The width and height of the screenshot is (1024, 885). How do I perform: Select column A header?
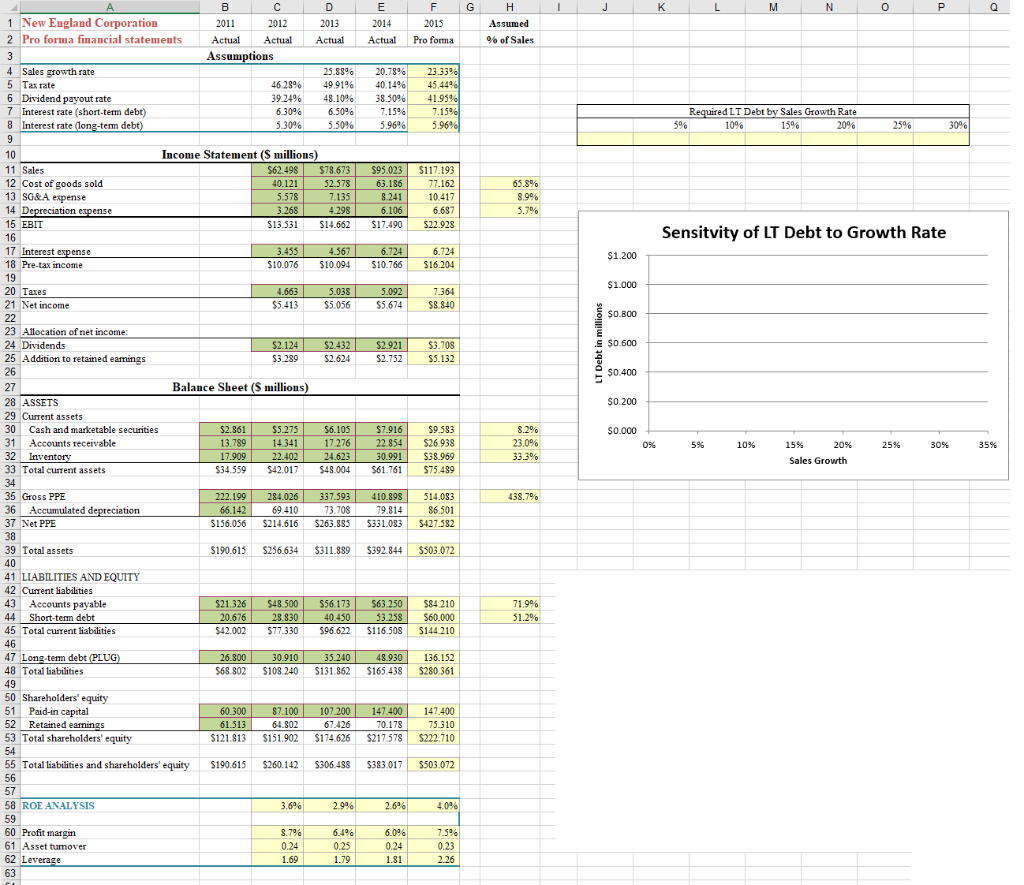click(x=110, y=7)
